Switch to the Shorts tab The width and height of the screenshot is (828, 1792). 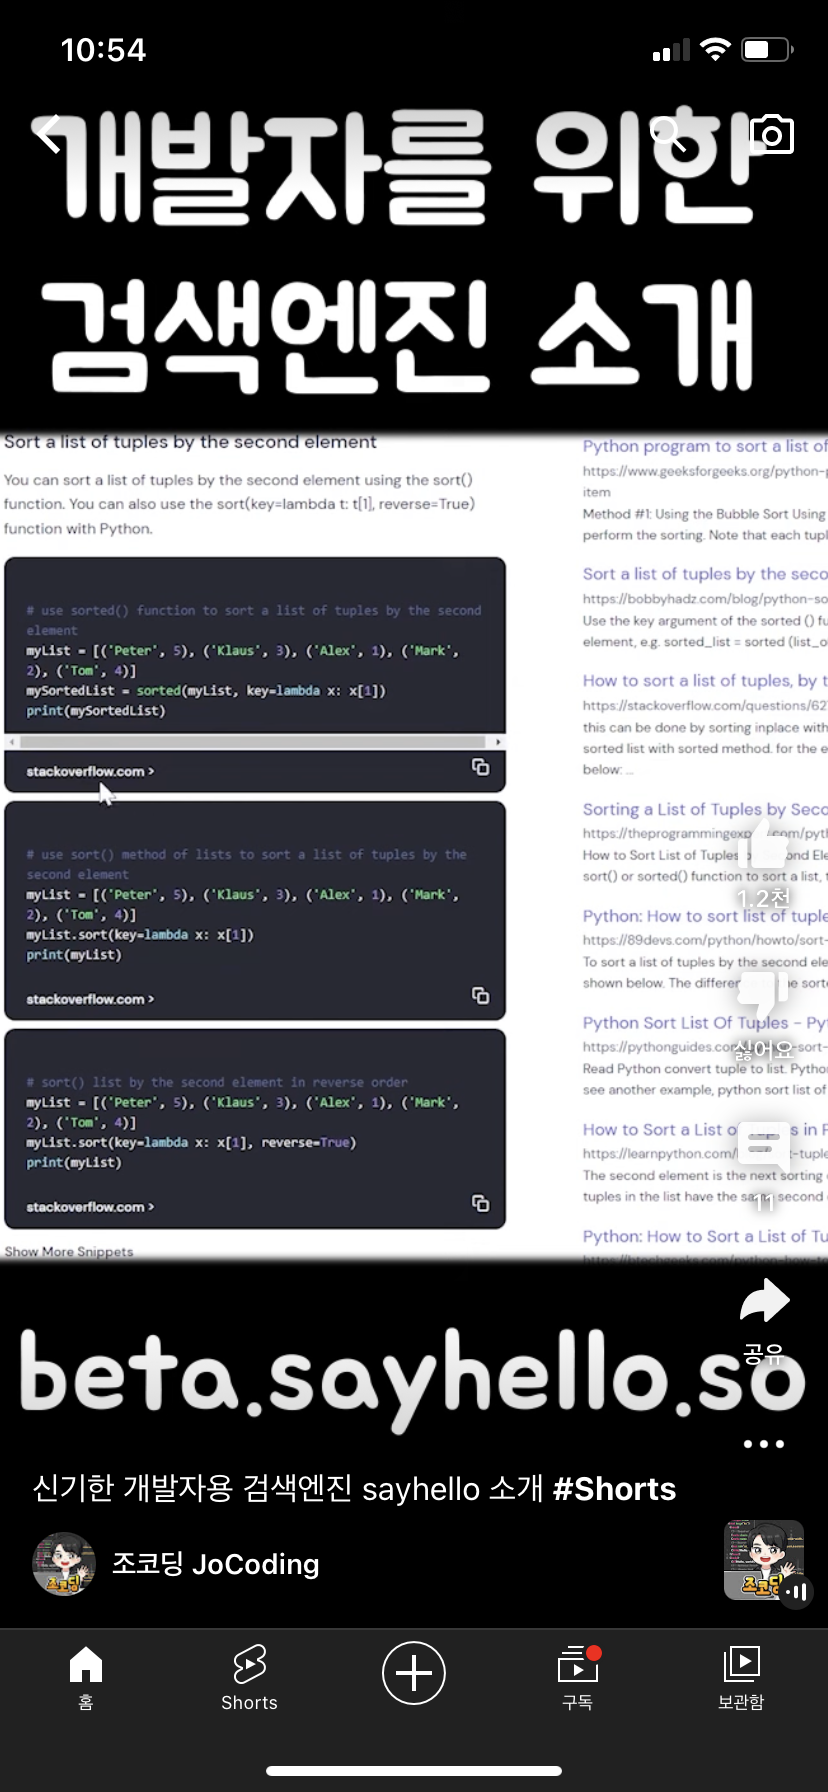click(x=249, y=1678)
